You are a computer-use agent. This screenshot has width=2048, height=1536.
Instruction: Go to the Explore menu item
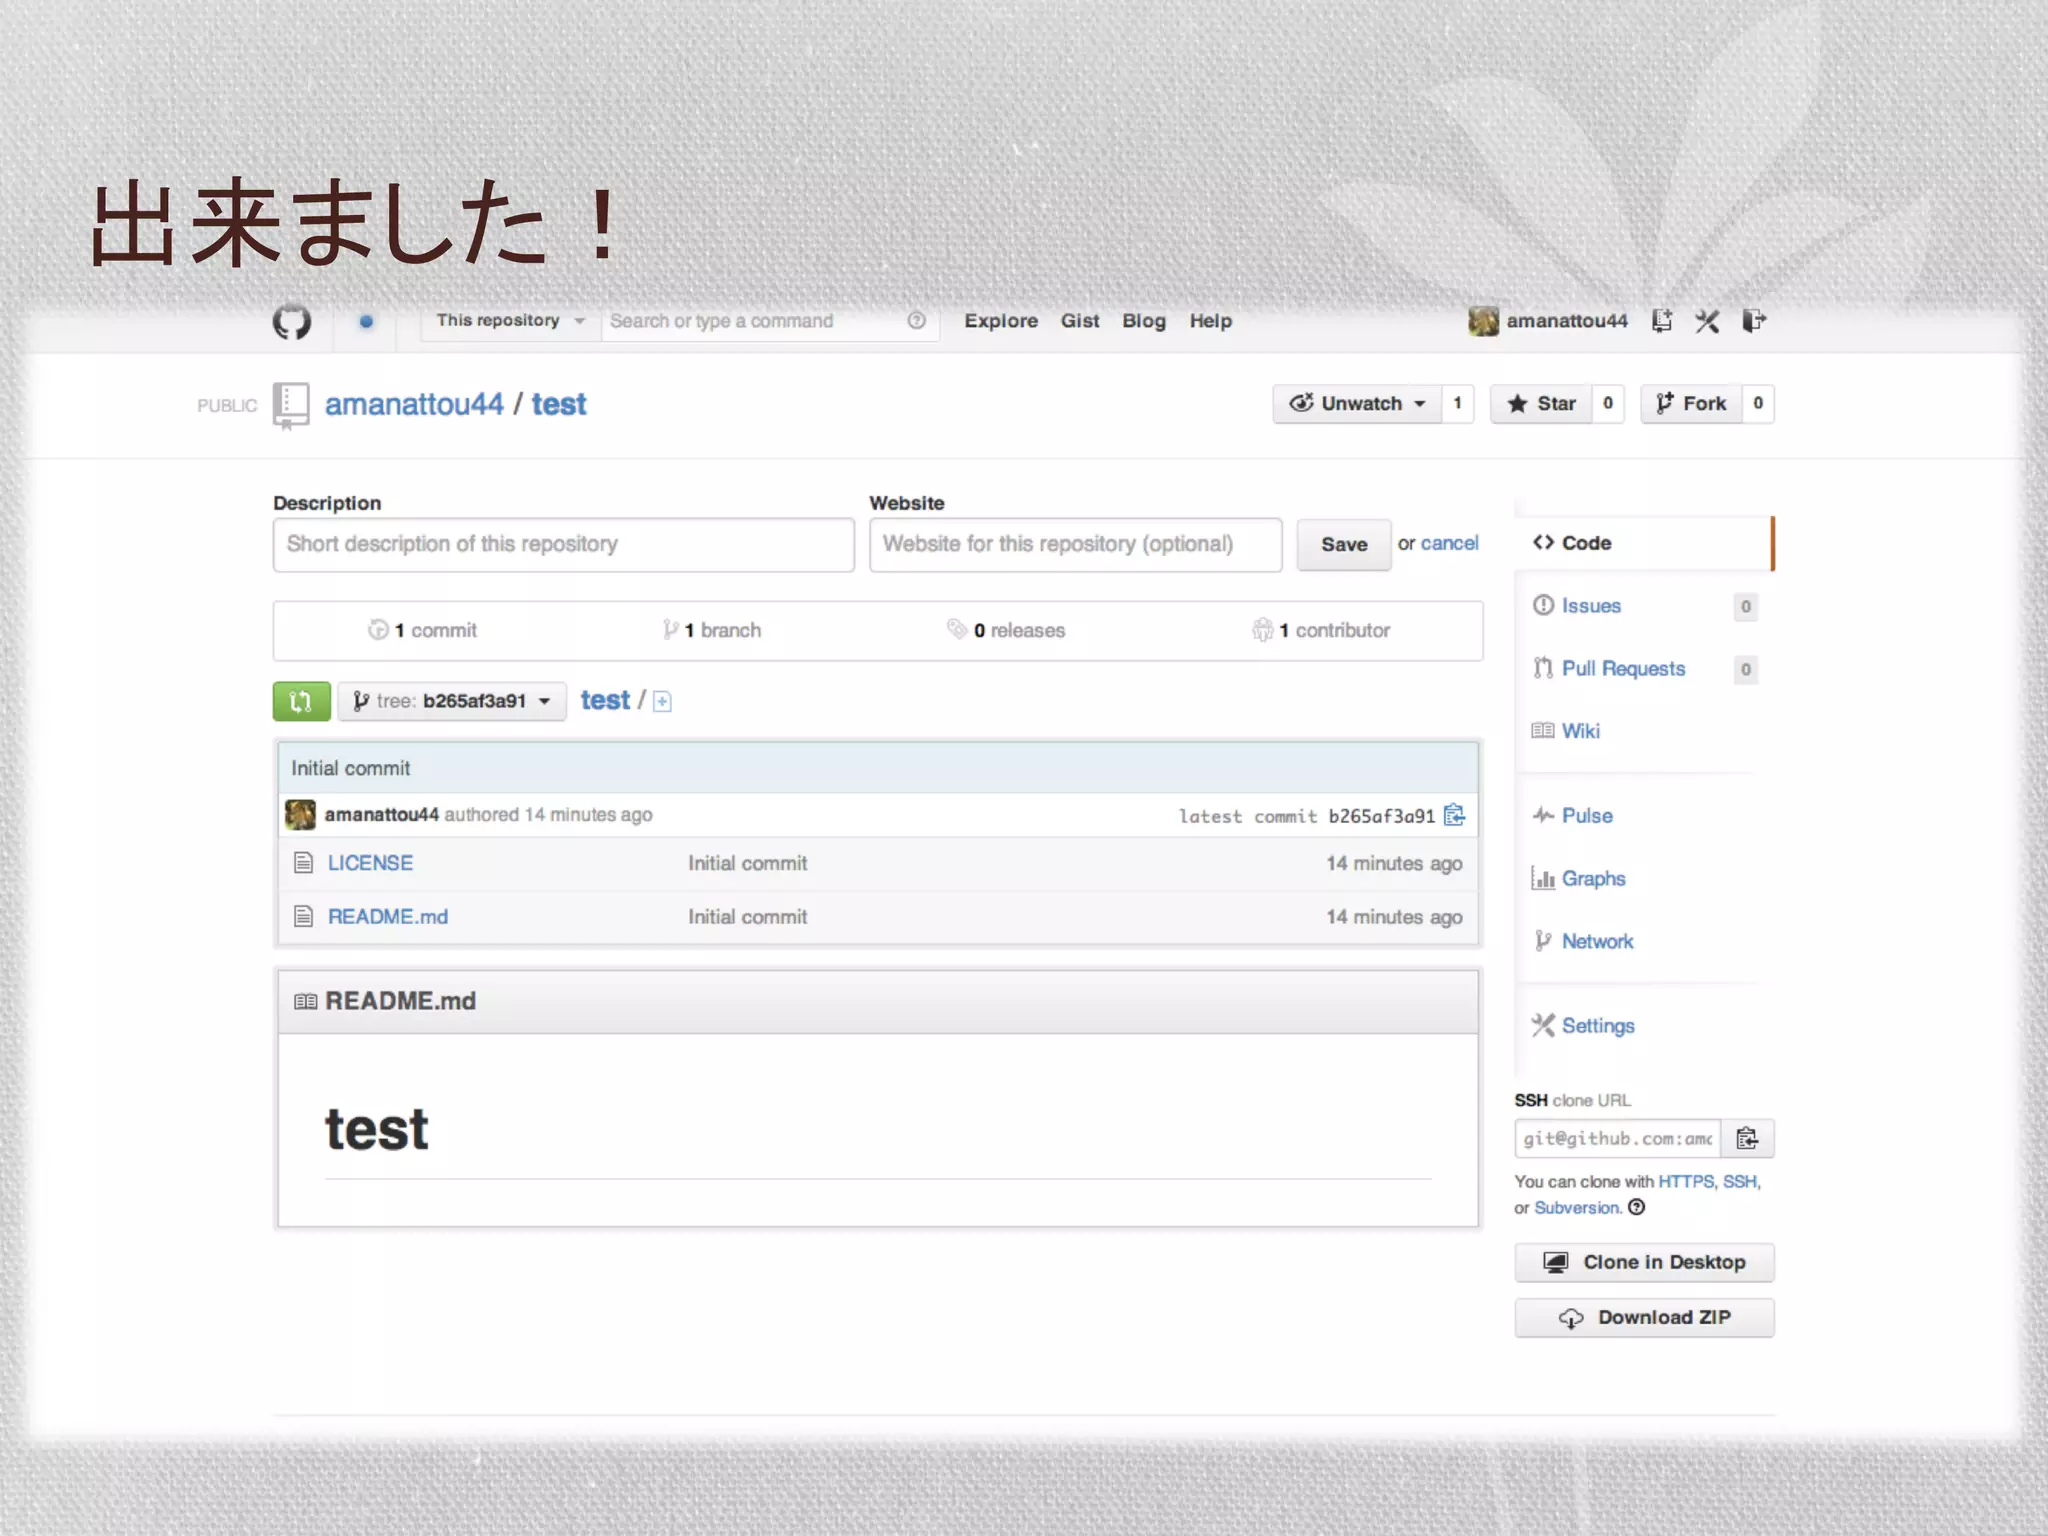pyautogui.click(x=1000, y=321)
